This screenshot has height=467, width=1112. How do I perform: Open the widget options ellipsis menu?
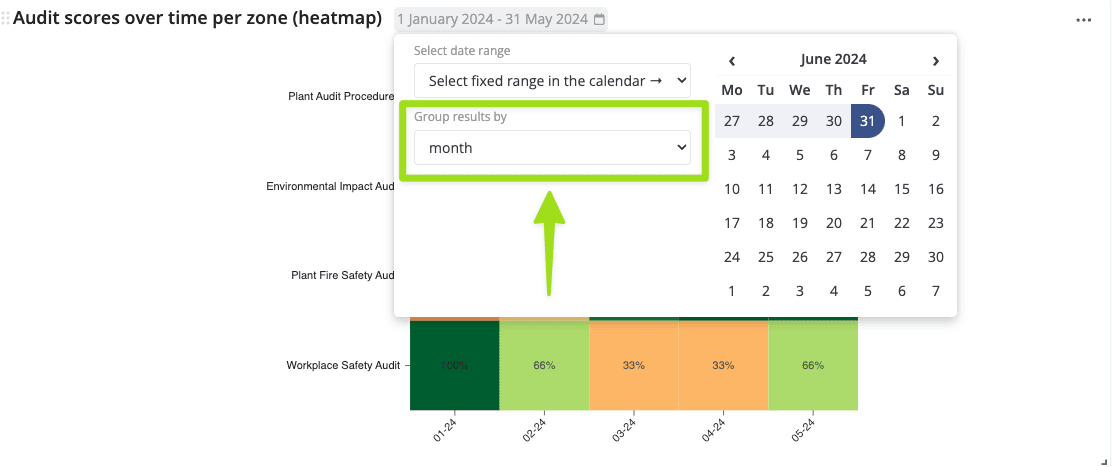point(1084,20)
